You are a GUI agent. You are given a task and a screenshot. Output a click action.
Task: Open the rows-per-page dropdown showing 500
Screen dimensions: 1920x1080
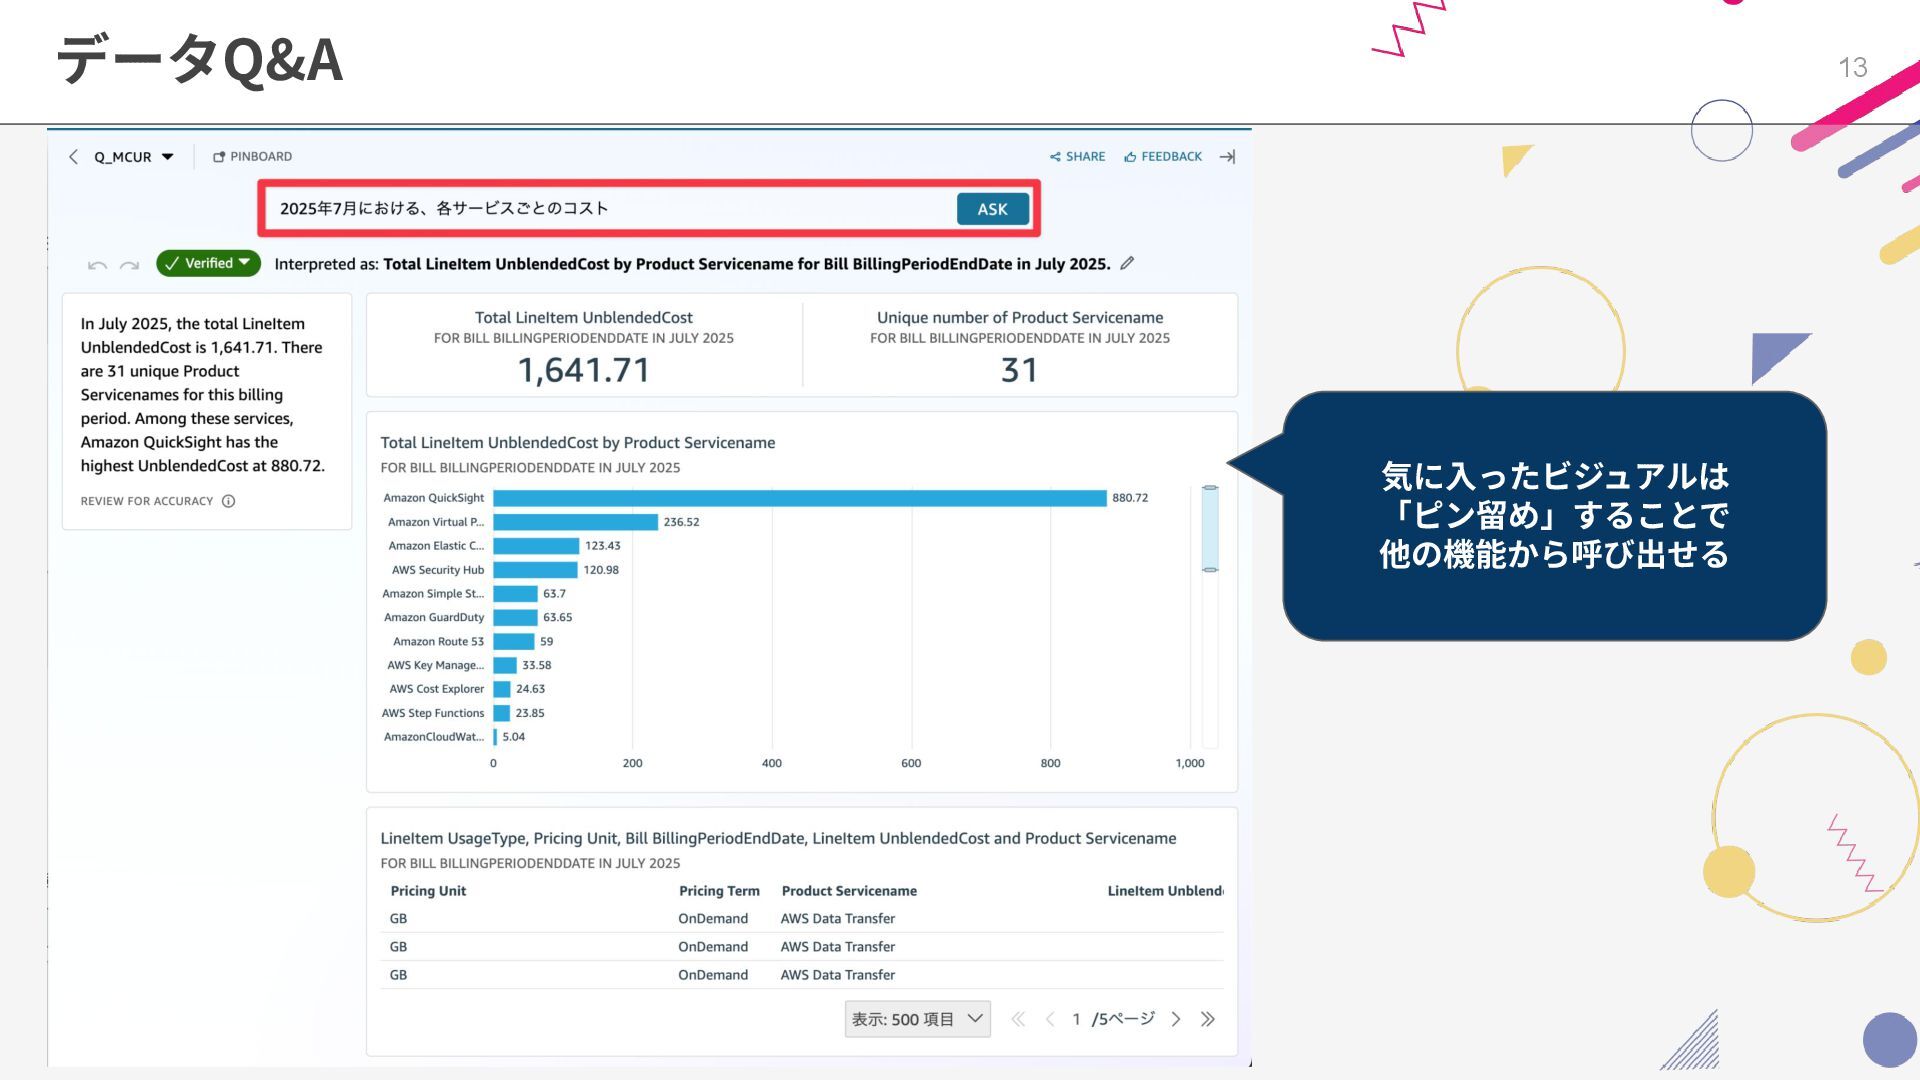pyautogui.click(x=917, y=1019)
